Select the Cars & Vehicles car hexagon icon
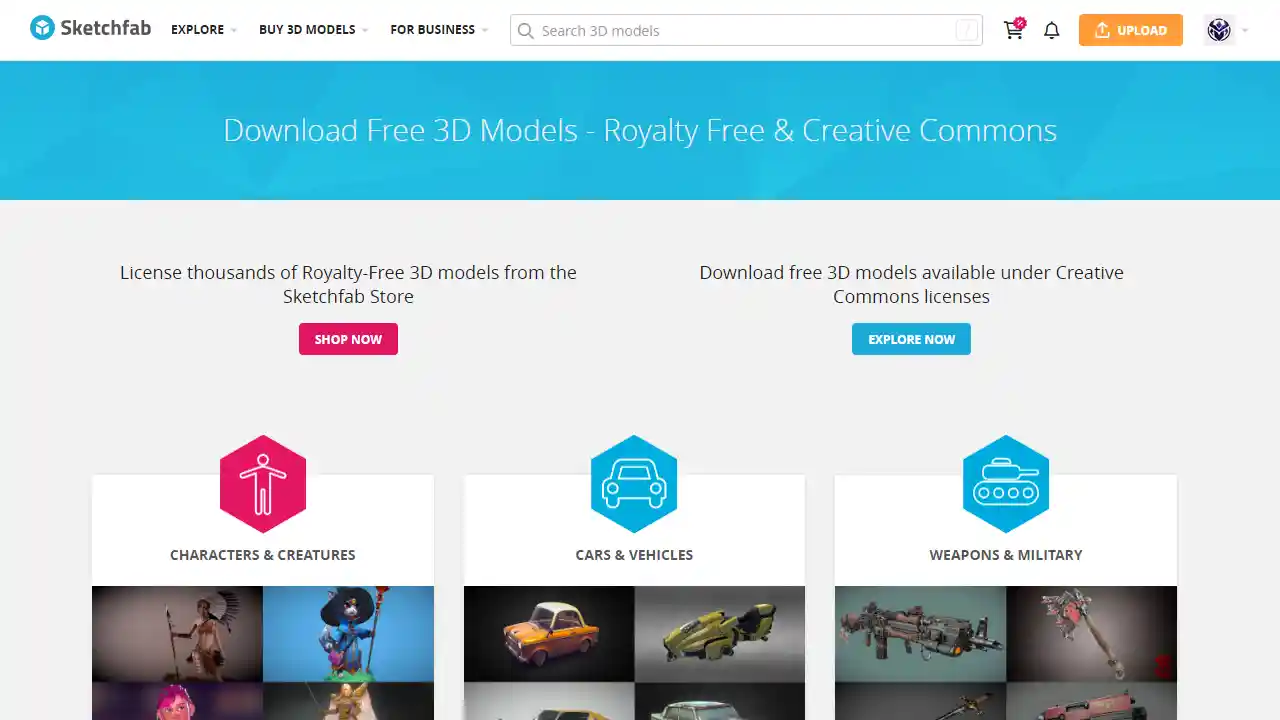1280x720 pixels. tap(634, 483)
